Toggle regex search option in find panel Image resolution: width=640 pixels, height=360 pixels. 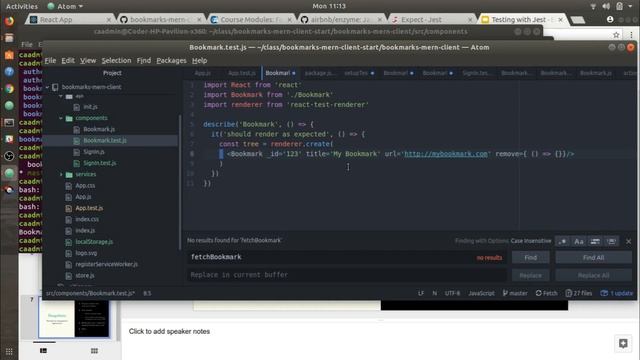click(562, 241)
